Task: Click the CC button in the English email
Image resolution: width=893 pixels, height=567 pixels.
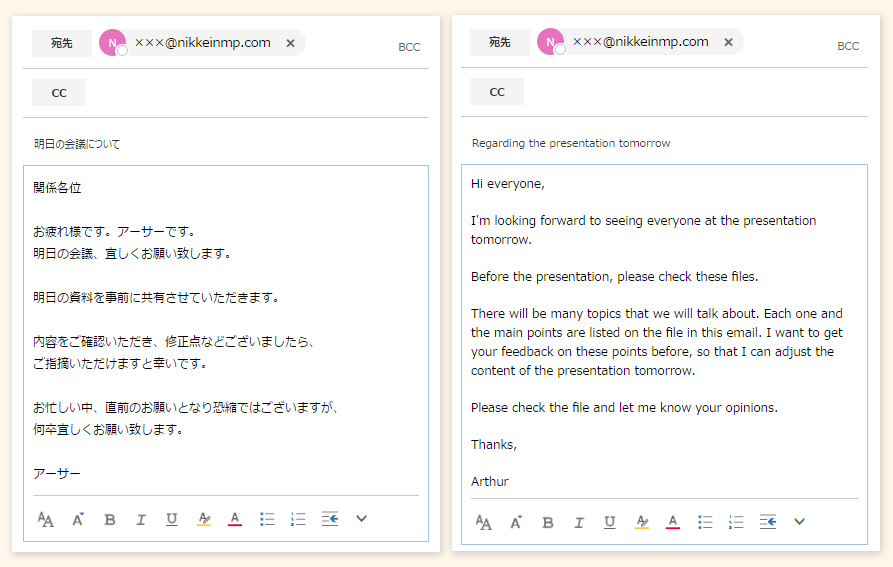Action: 497,92
